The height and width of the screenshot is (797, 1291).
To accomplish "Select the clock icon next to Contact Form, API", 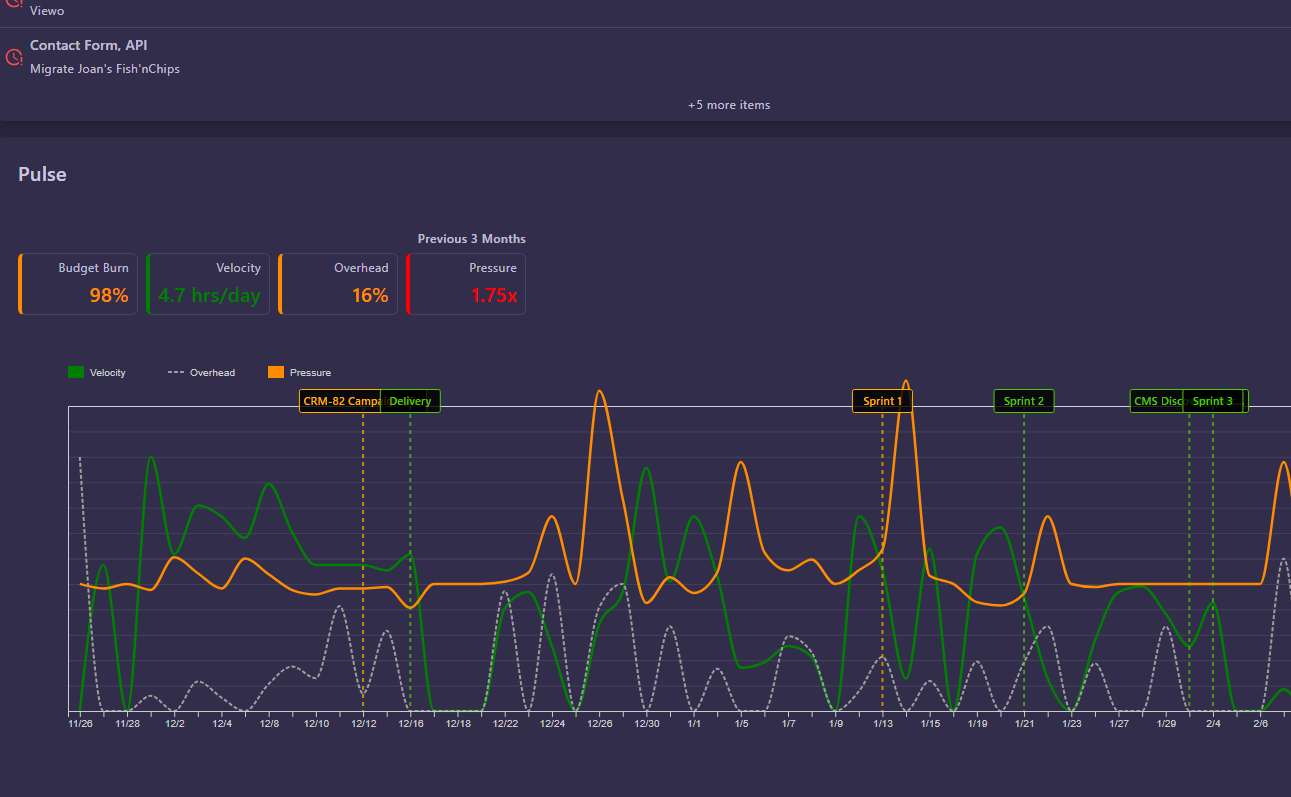I will tap(13, 57).
